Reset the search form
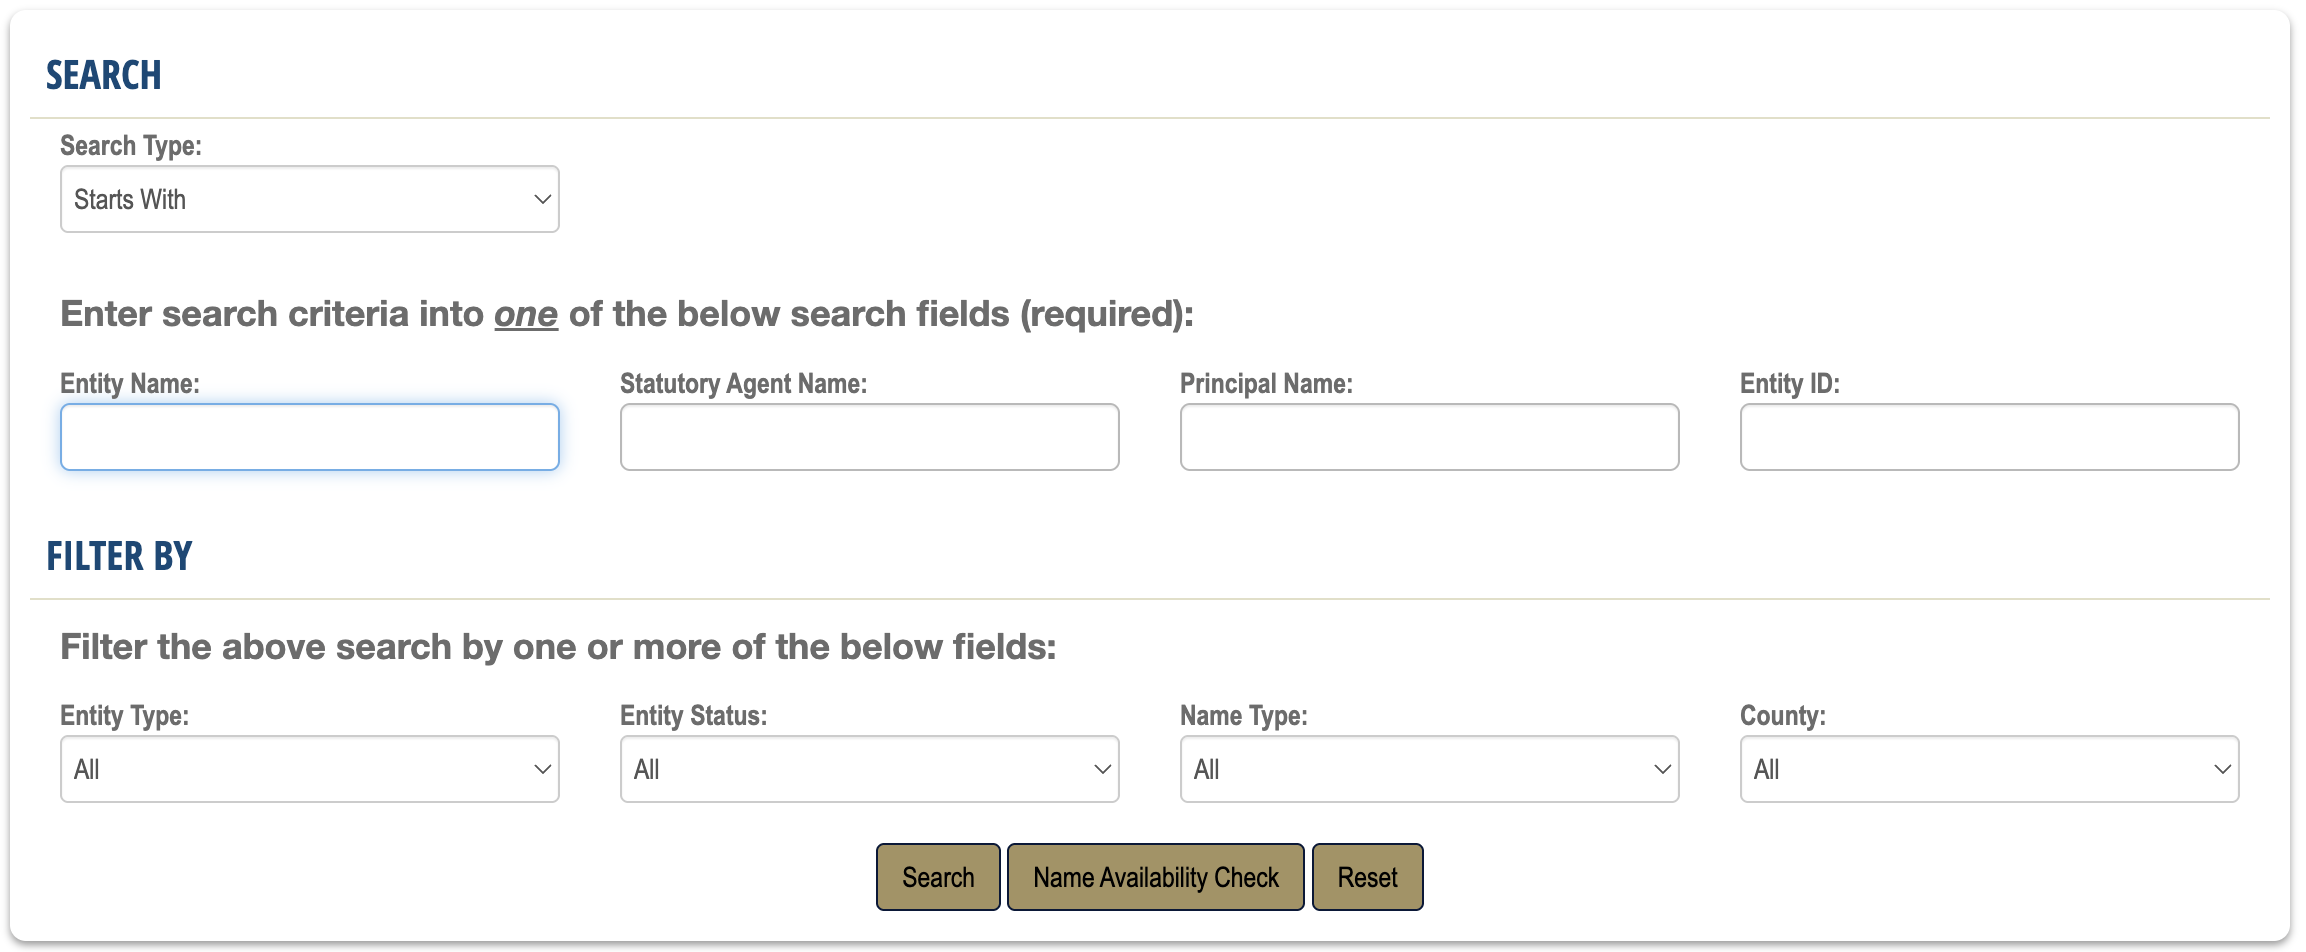 pos(1367,877)
